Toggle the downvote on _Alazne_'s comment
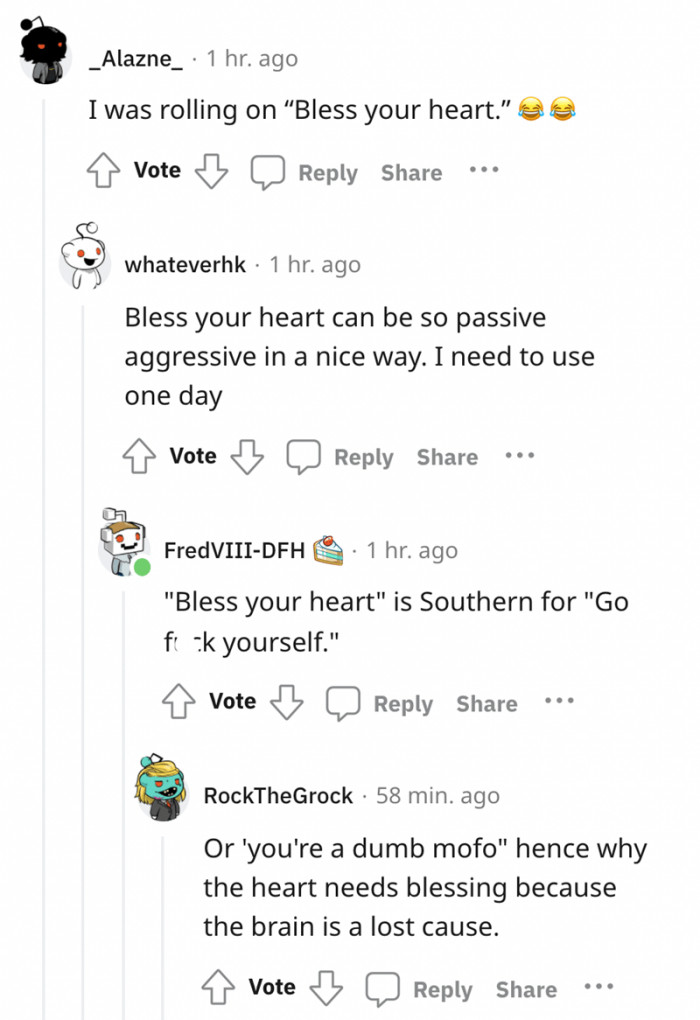The width and height of the screenshot is (700, 1020). click(208, 170)
